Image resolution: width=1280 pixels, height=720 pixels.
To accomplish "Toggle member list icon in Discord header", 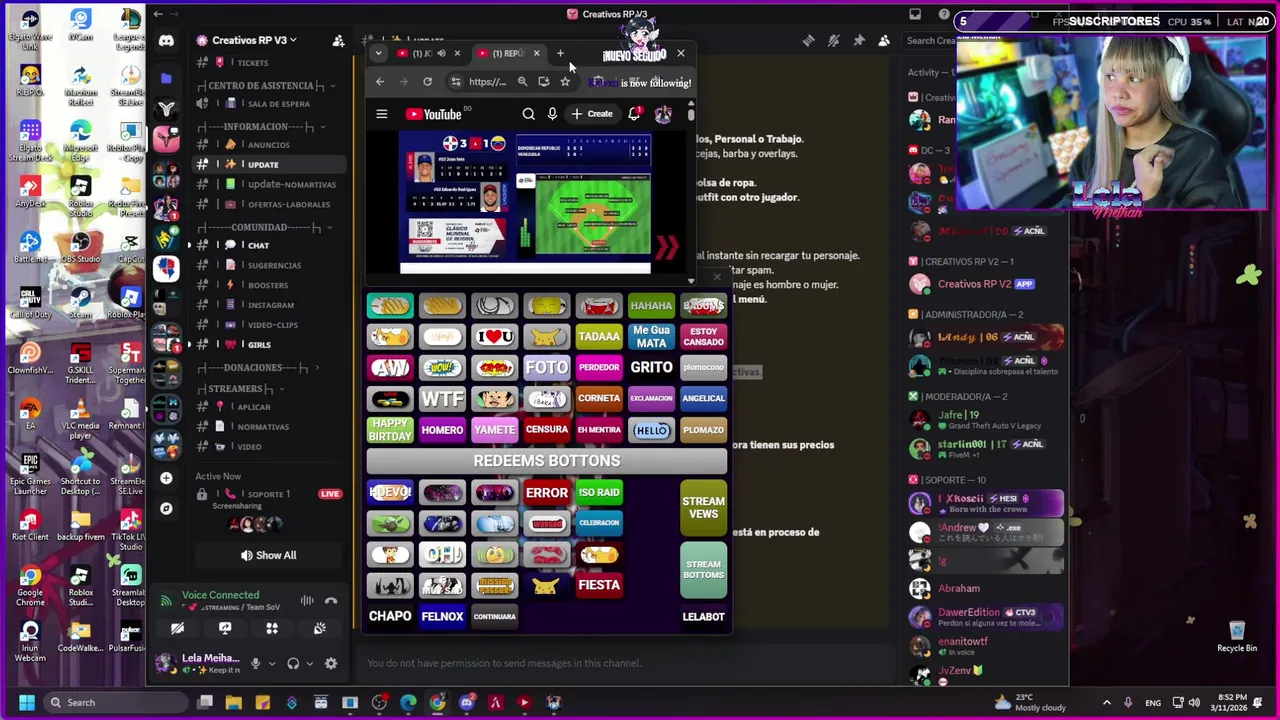I will (x=883, y=40).
